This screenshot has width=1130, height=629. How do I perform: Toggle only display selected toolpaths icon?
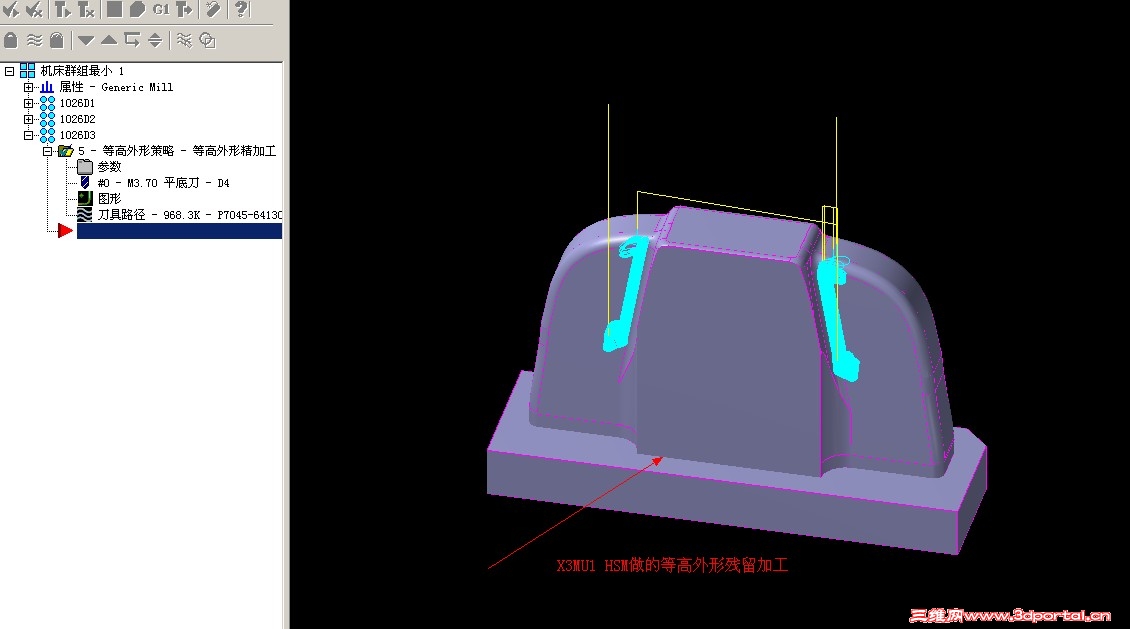point(184,40)
